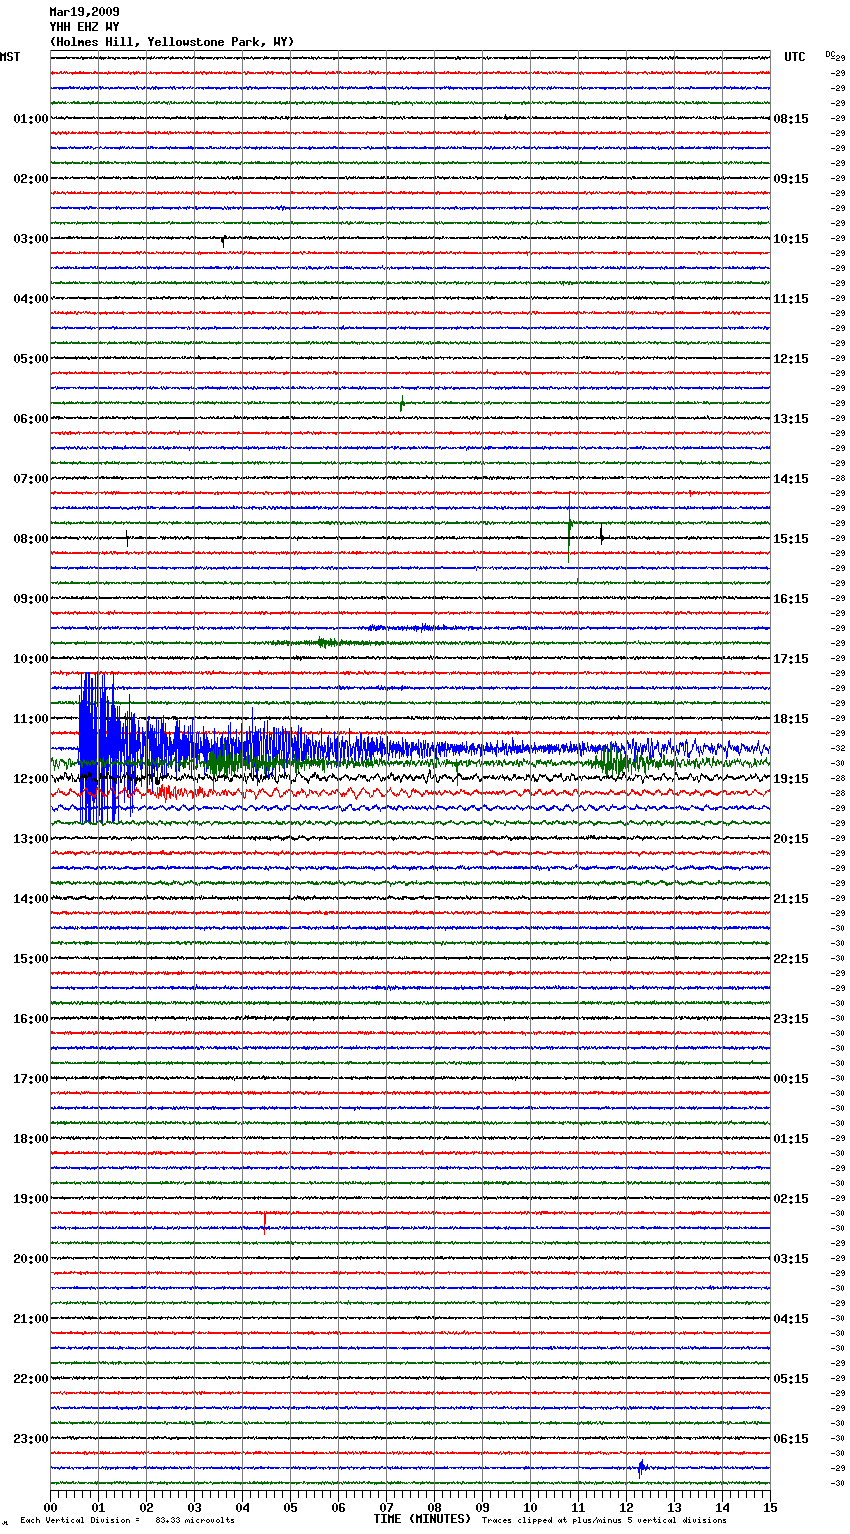Click the tall green spike near 07:45 MST
This screenshot has height=1534, width=850.
point(570,527)
